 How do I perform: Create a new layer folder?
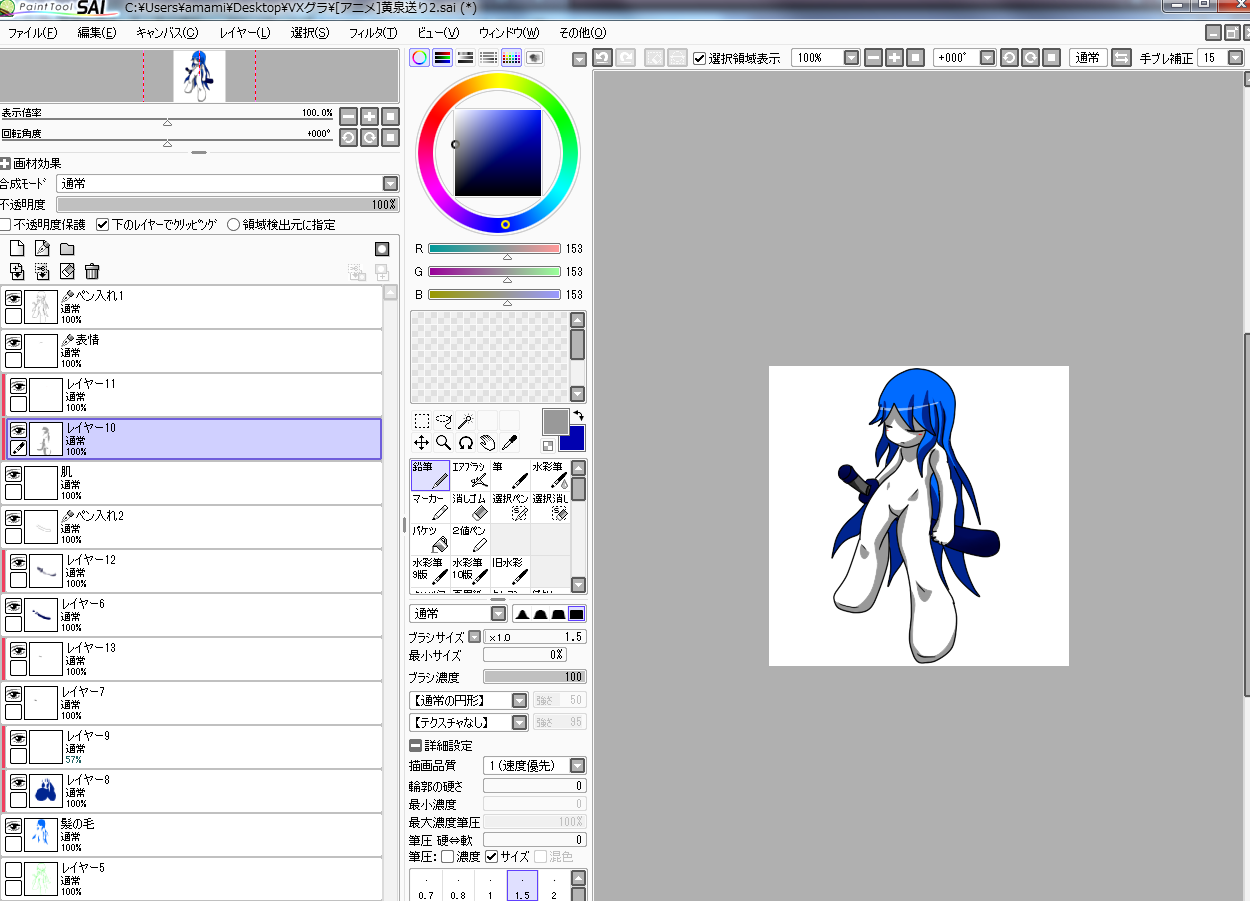[x=67, y=249]
